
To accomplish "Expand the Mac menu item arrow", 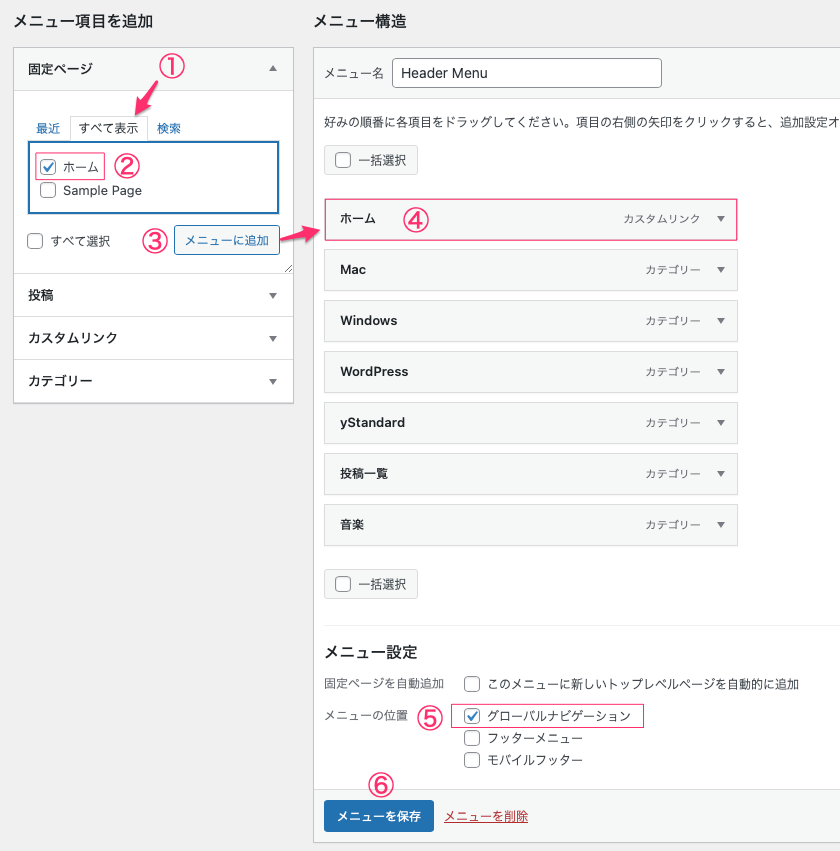I will pyautogui.click(x=720, y=270).
